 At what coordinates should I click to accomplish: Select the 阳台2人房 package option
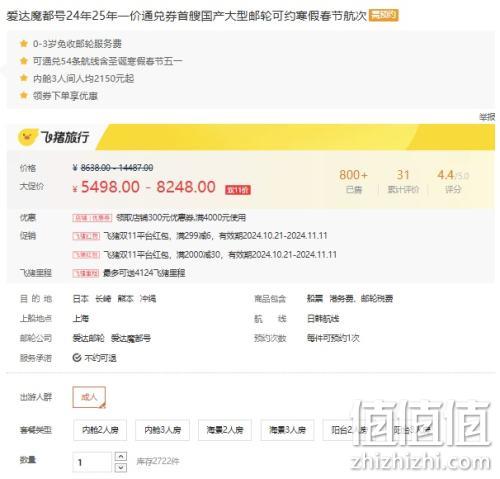pos(349,430)
